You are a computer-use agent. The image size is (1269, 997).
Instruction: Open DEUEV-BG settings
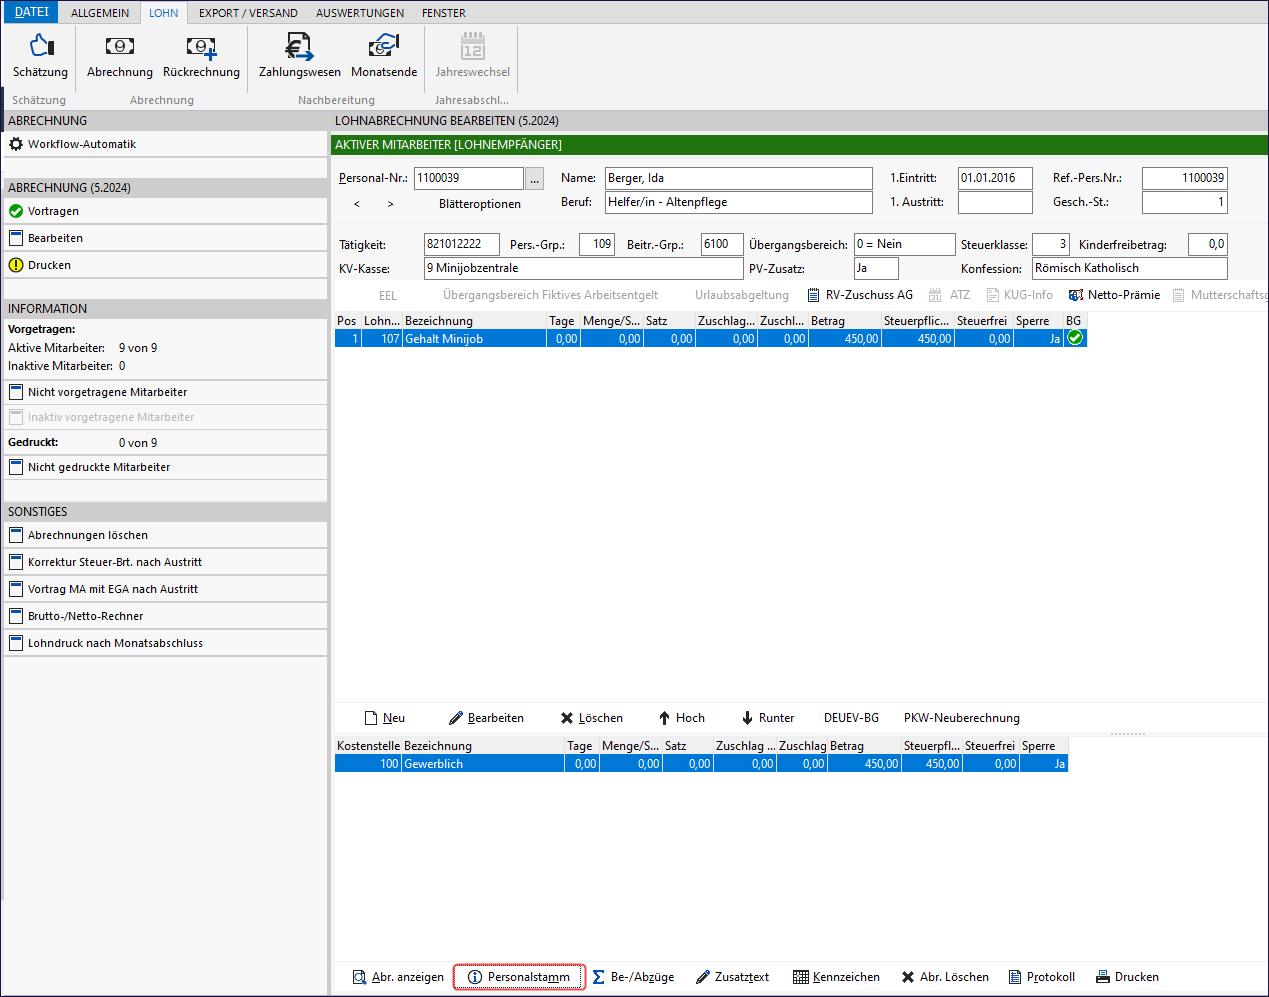tap(851, 718)
